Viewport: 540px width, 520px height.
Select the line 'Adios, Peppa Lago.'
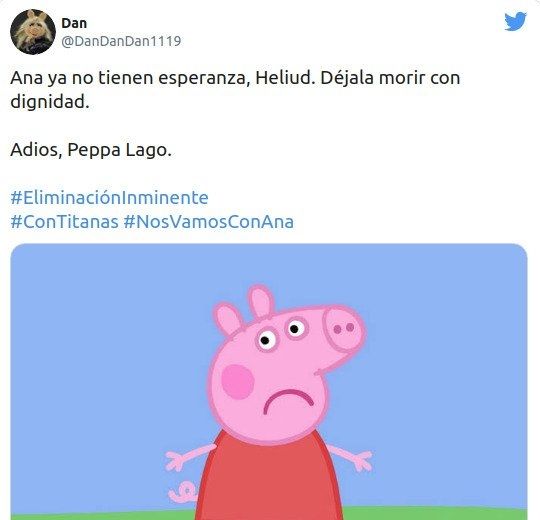tap(91, 150)
